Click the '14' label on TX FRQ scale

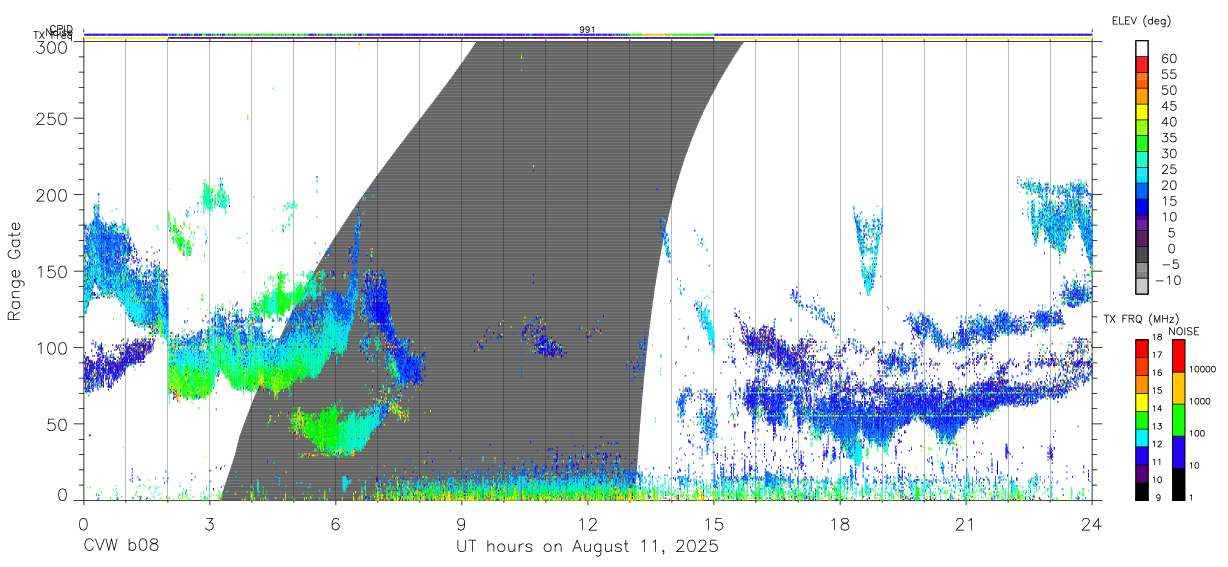coord(1159,408)
